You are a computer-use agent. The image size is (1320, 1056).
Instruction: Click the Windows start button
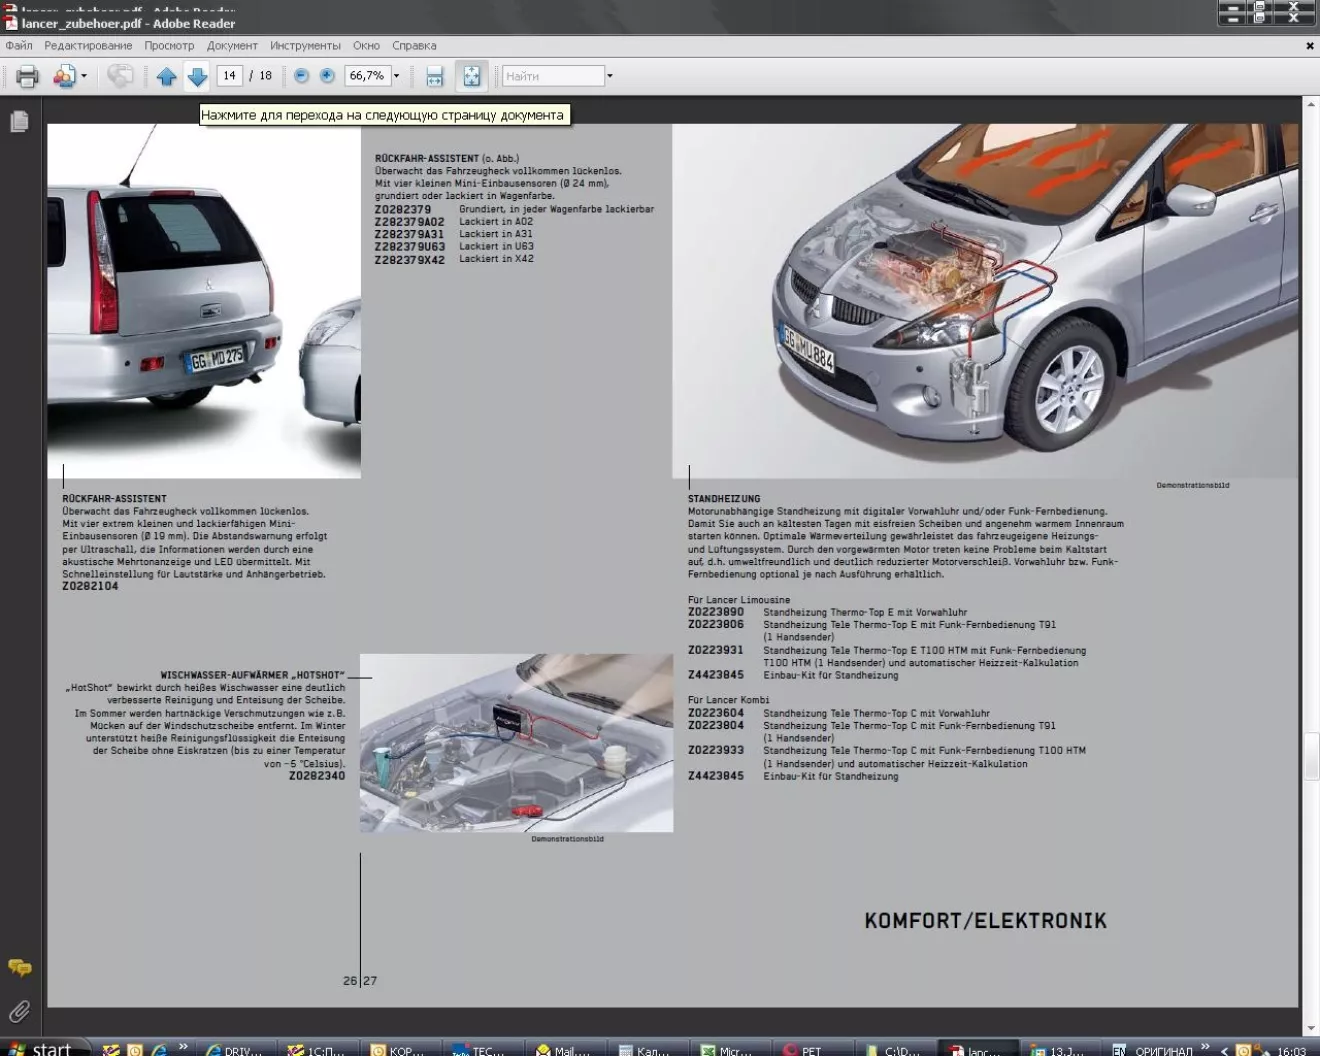coord(42,1048)
